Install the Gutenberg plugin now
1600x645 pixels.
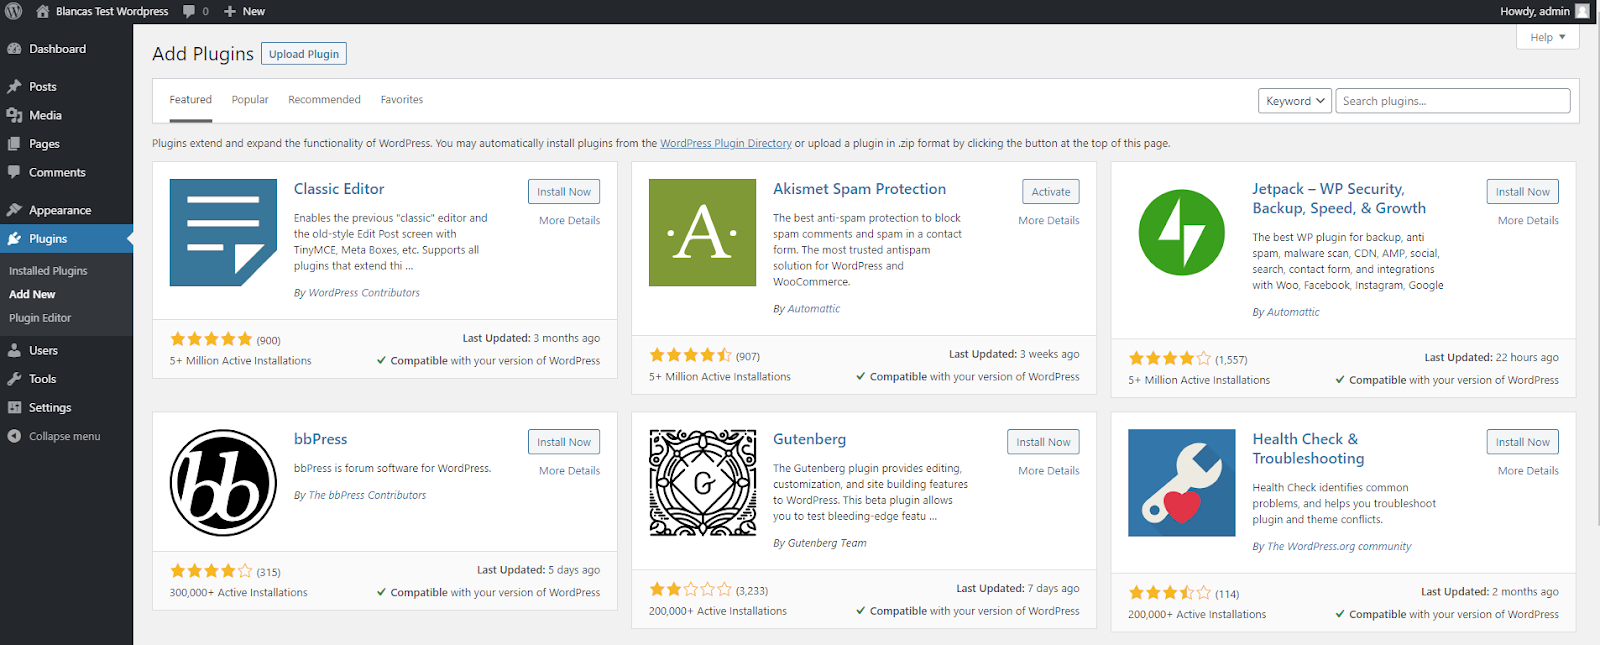[1043, 442]
